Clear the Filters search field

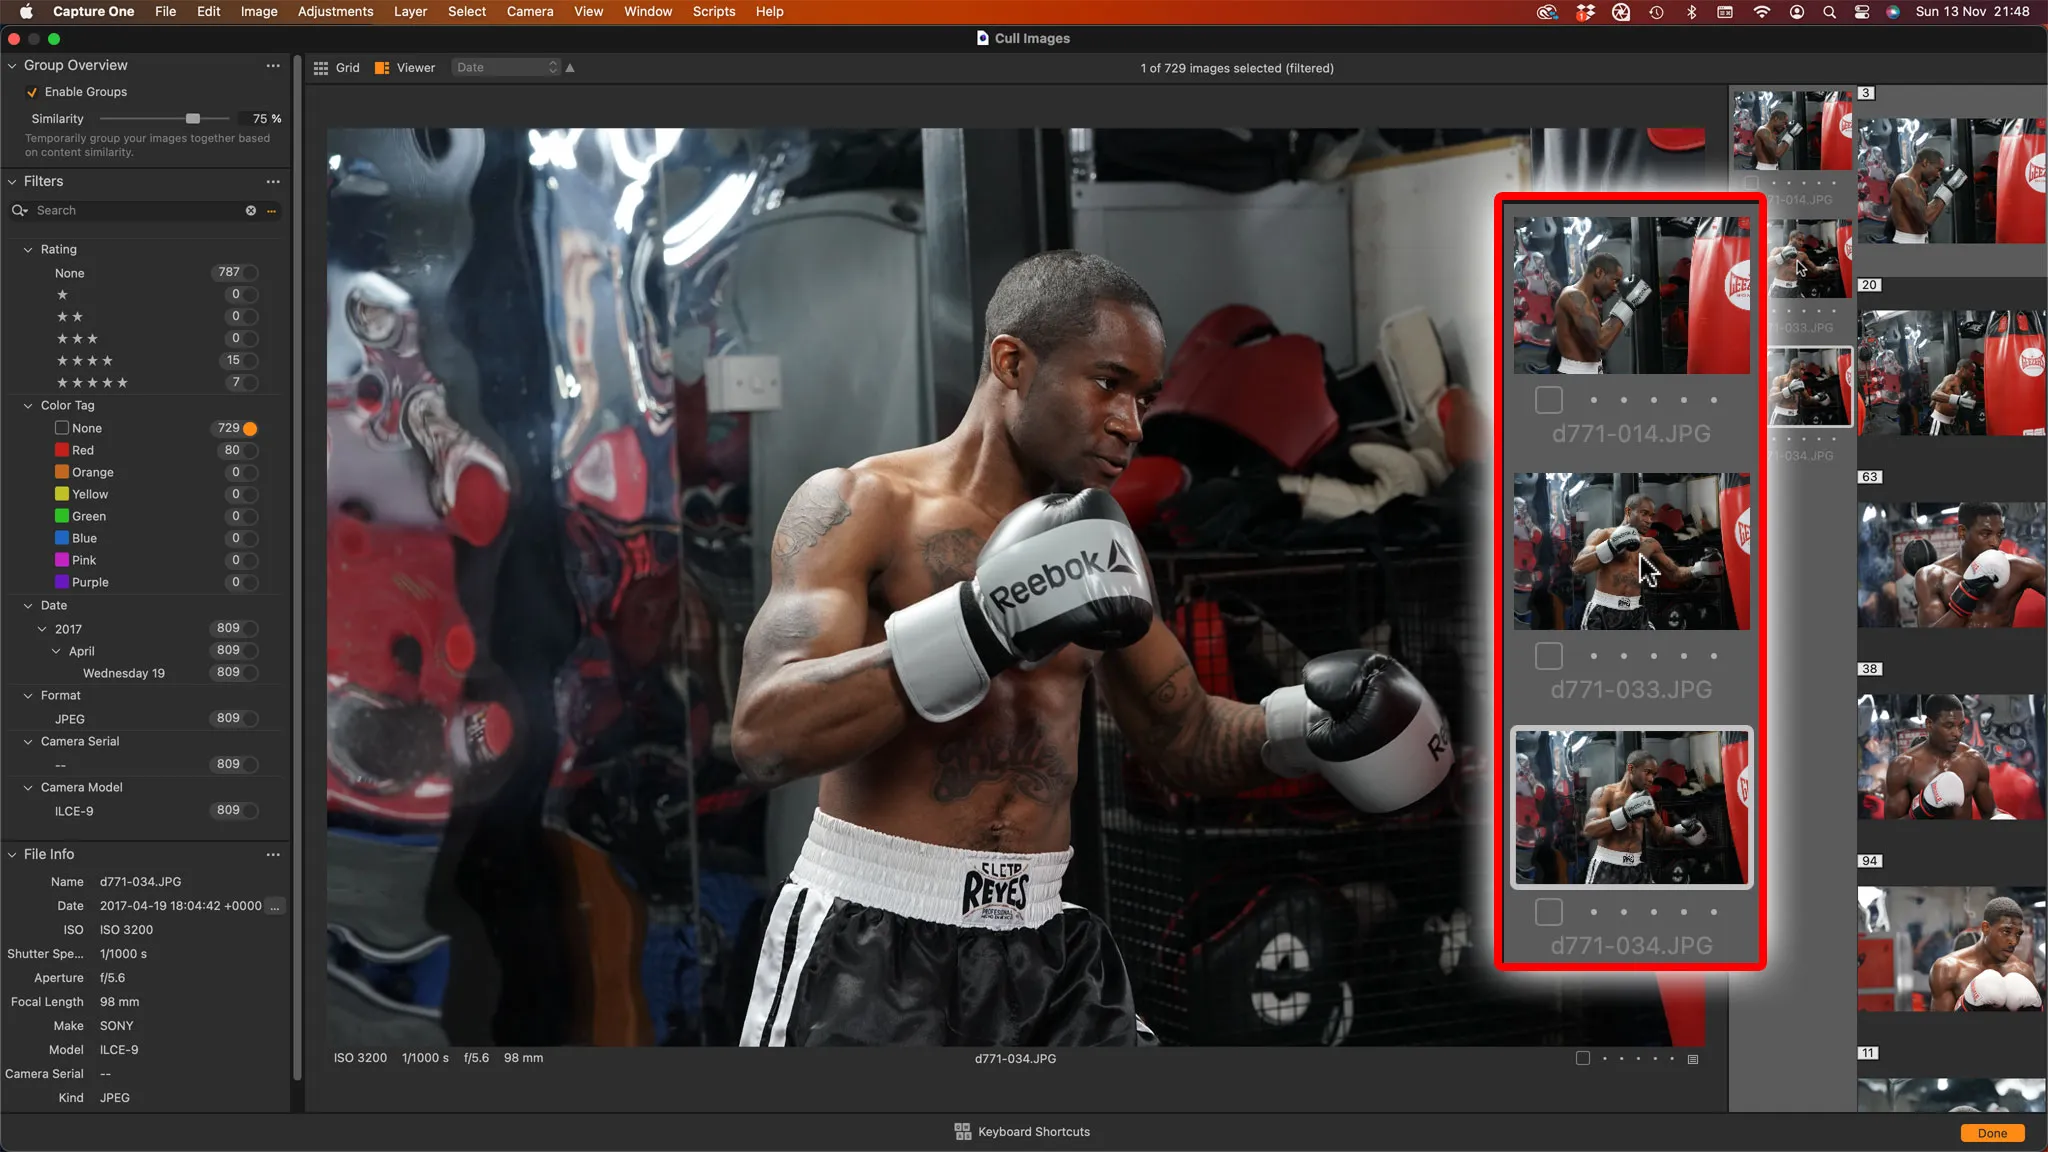coord(251,211)
